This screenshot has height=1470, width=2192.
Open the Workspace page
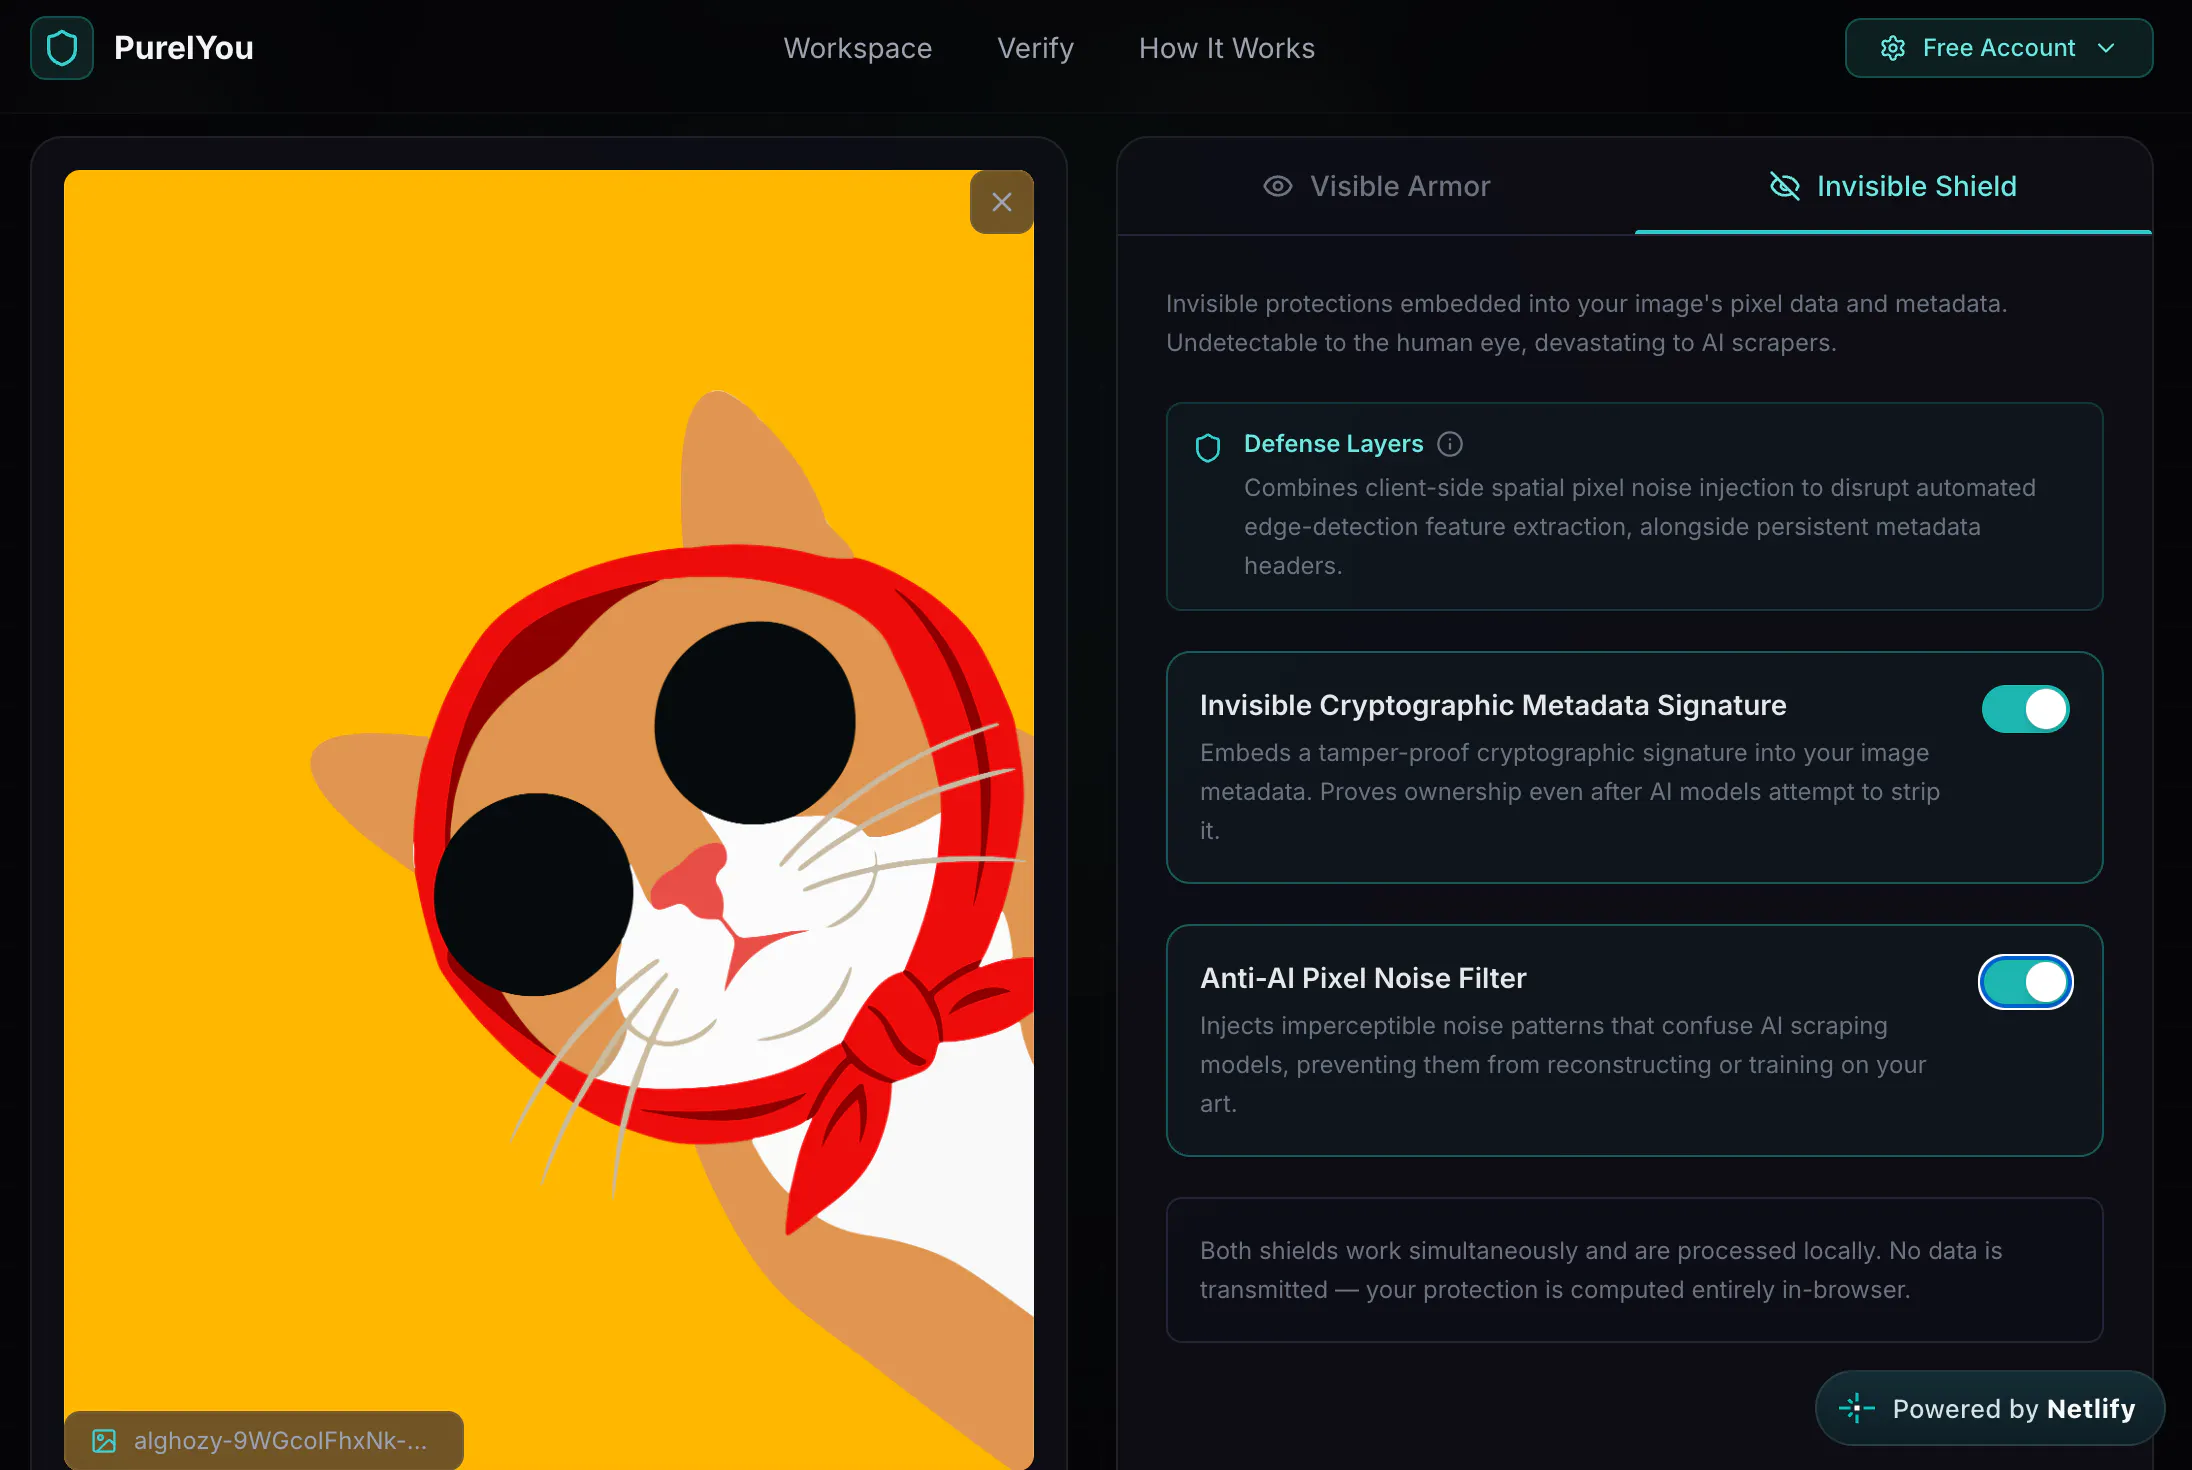[x=857, y=48]
